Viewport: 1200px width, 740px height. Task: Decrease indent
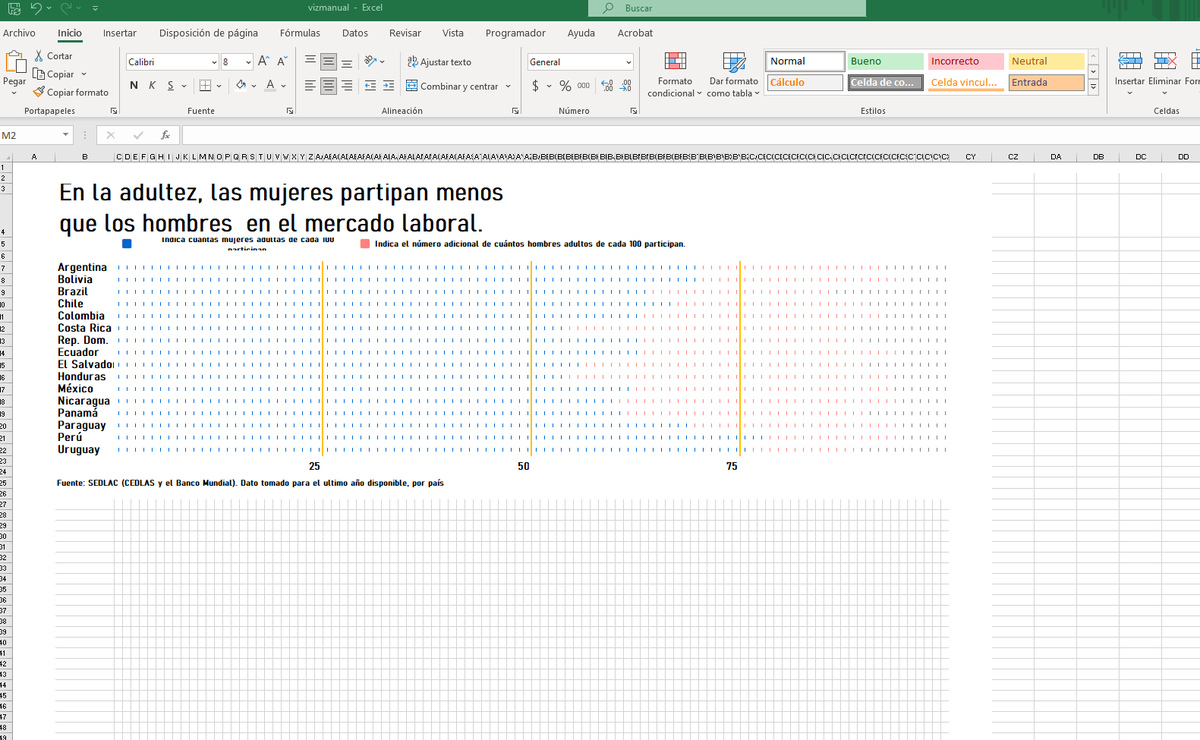click(x=371, y=86)
